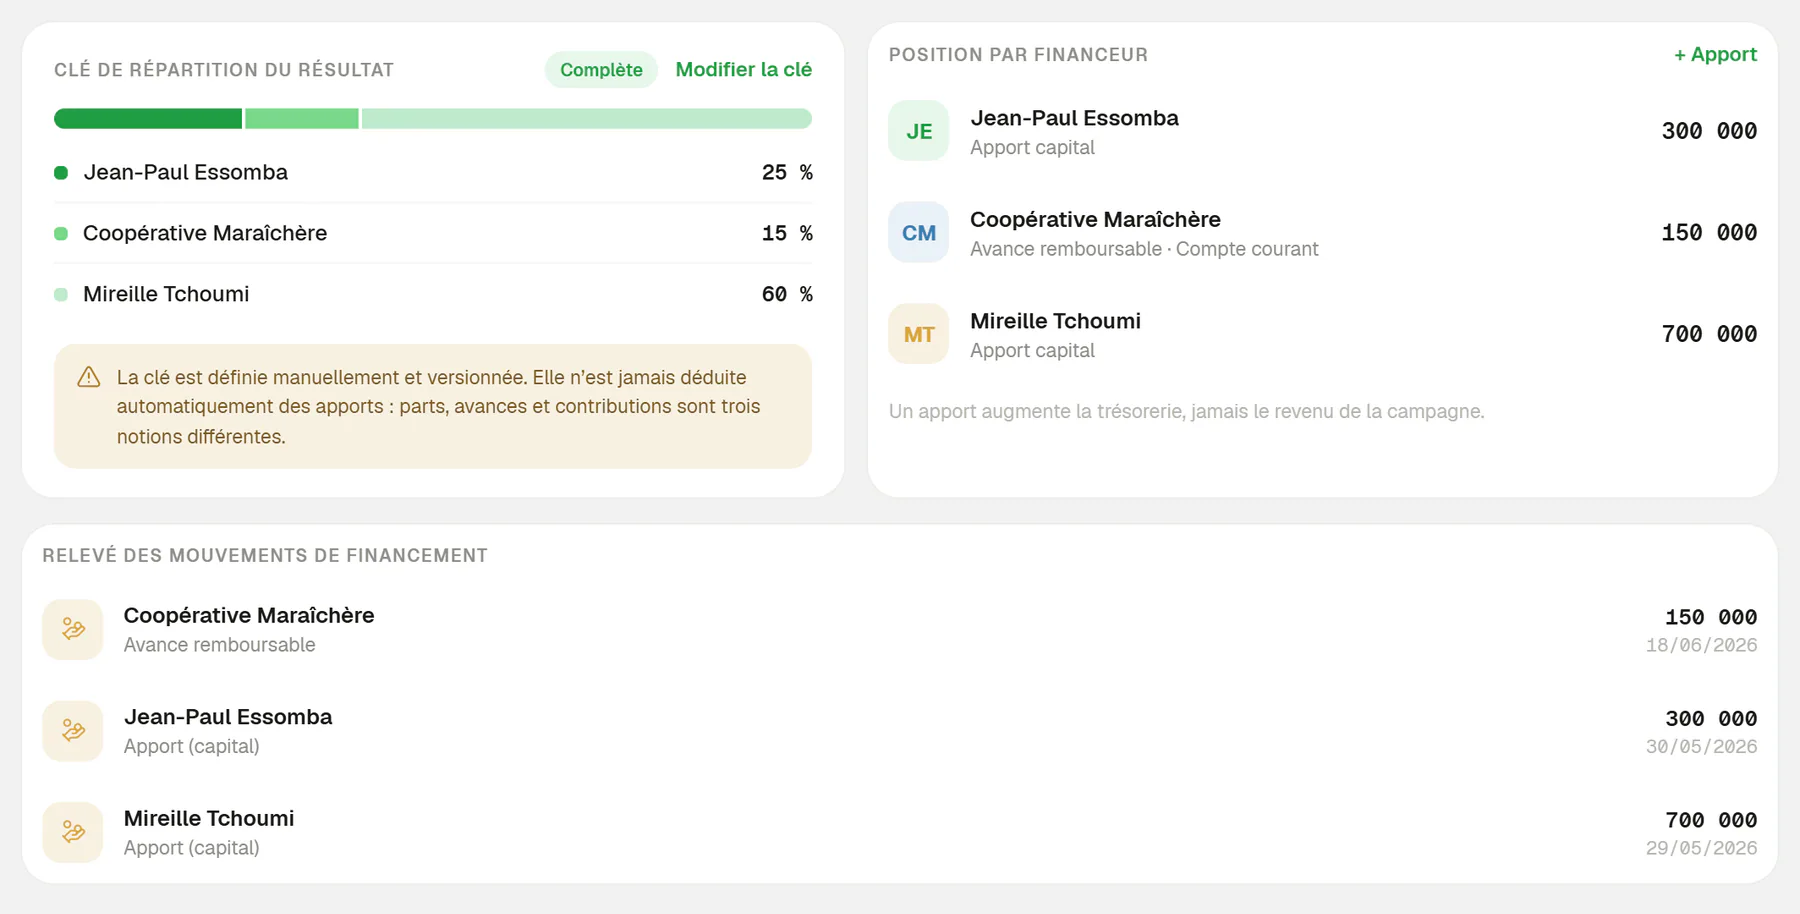The height and width of the screenshot is (914, 1800).
Task: Click the Relevé des mouvements de financement heading
Action: coord(265,556)
